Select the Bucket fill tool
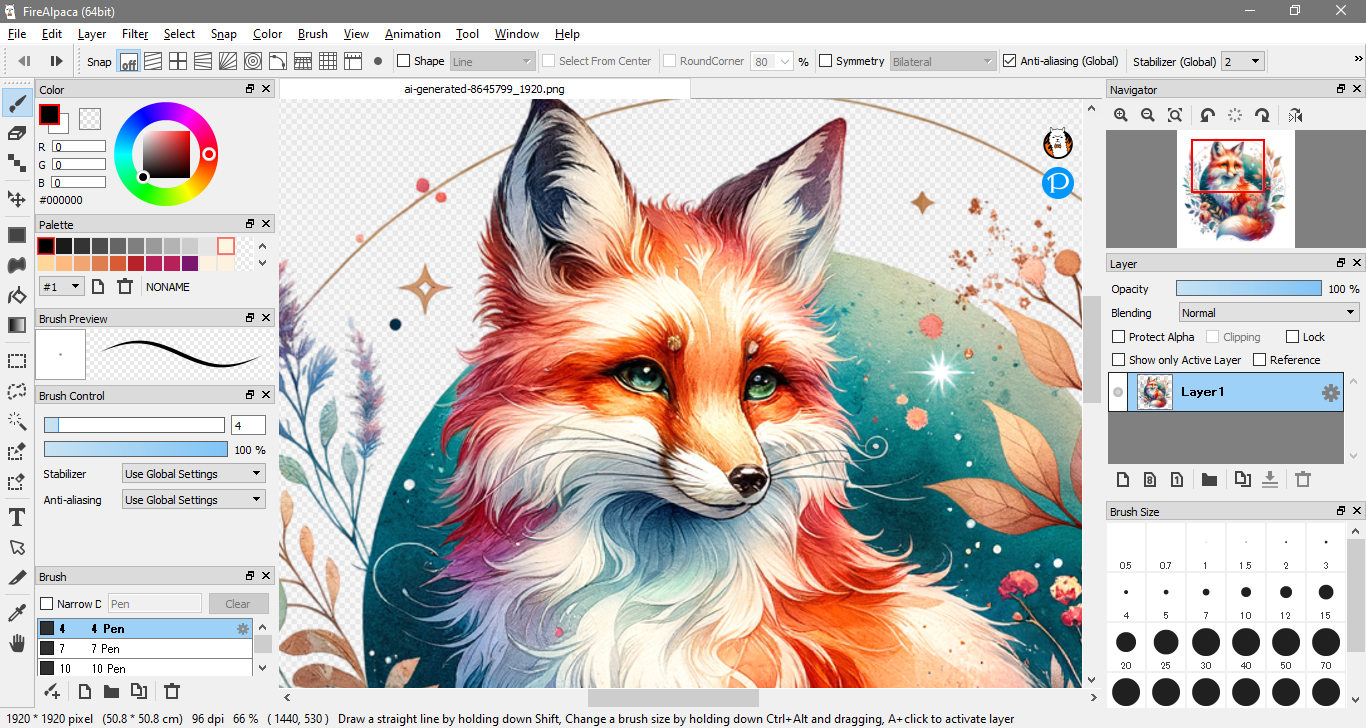The width and height of the screenshot is (1366, 728). coord(17,296)
